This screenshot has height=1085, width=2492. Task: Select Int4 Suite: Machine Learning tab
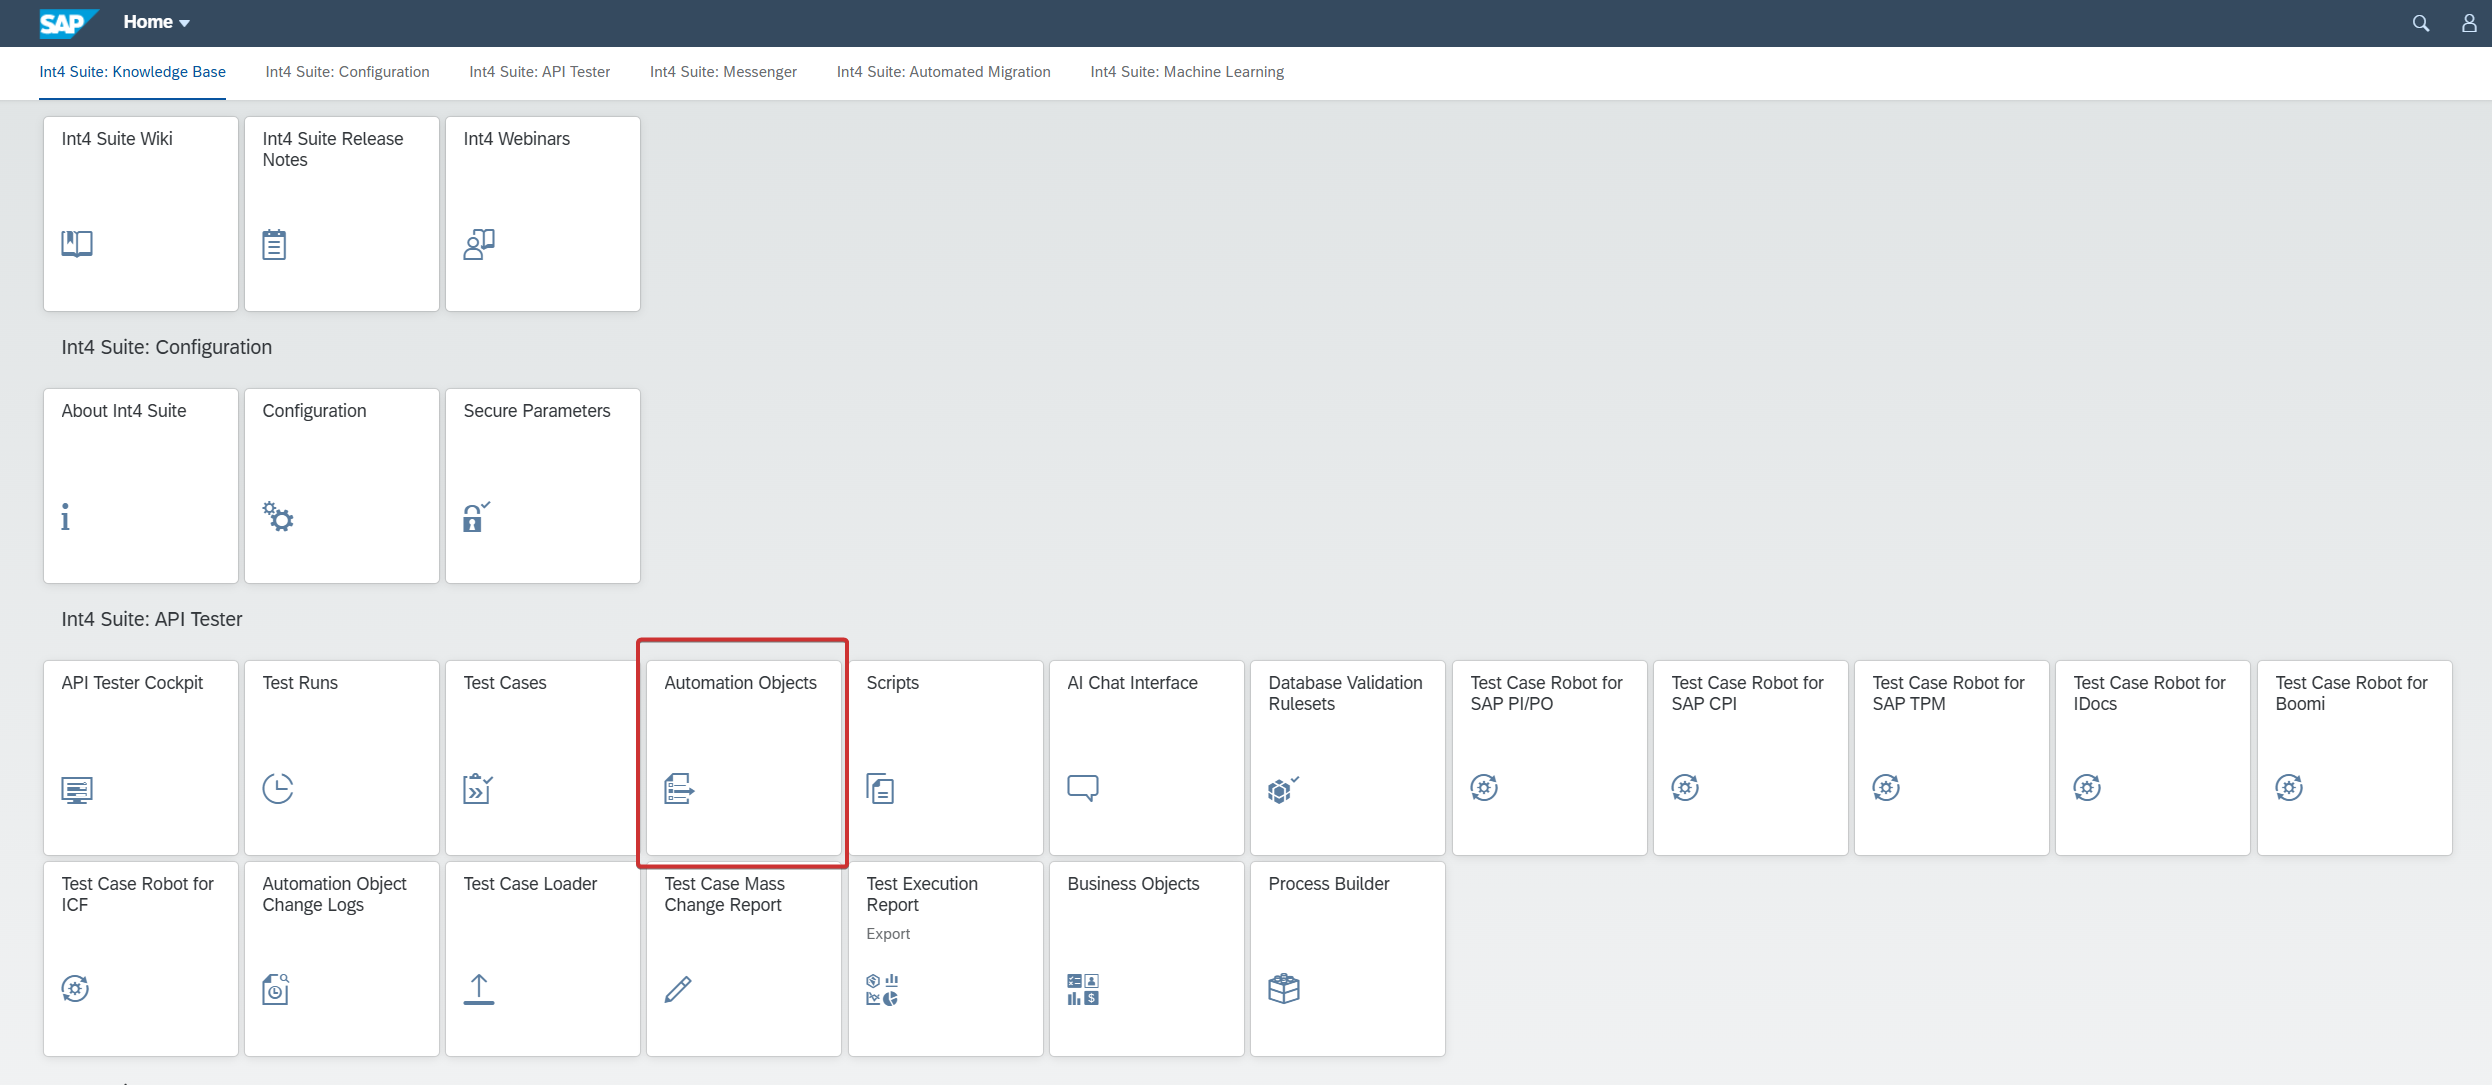1187,72
